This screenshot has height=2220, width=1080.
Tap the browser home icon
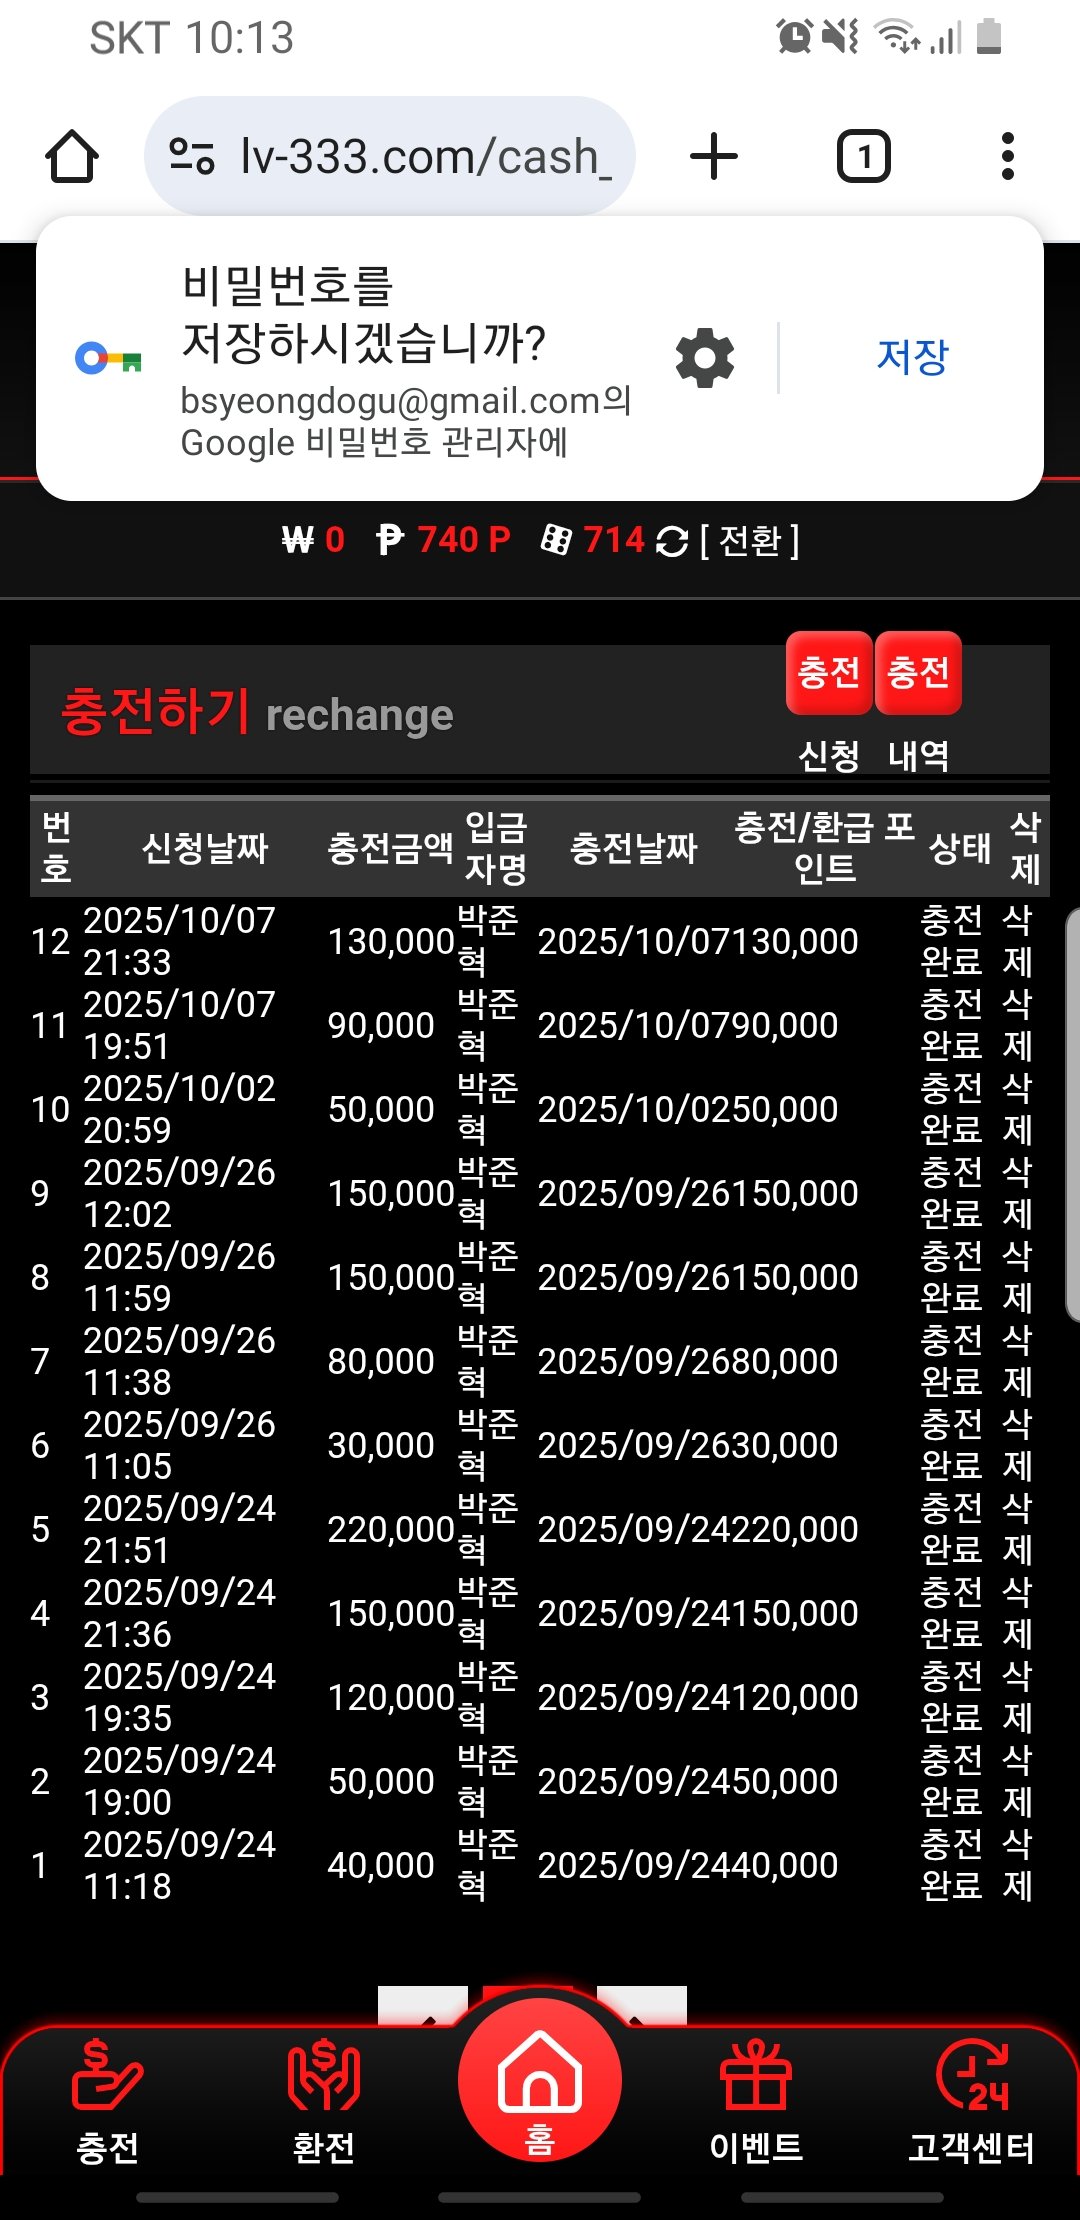click(x=72, y=157)
